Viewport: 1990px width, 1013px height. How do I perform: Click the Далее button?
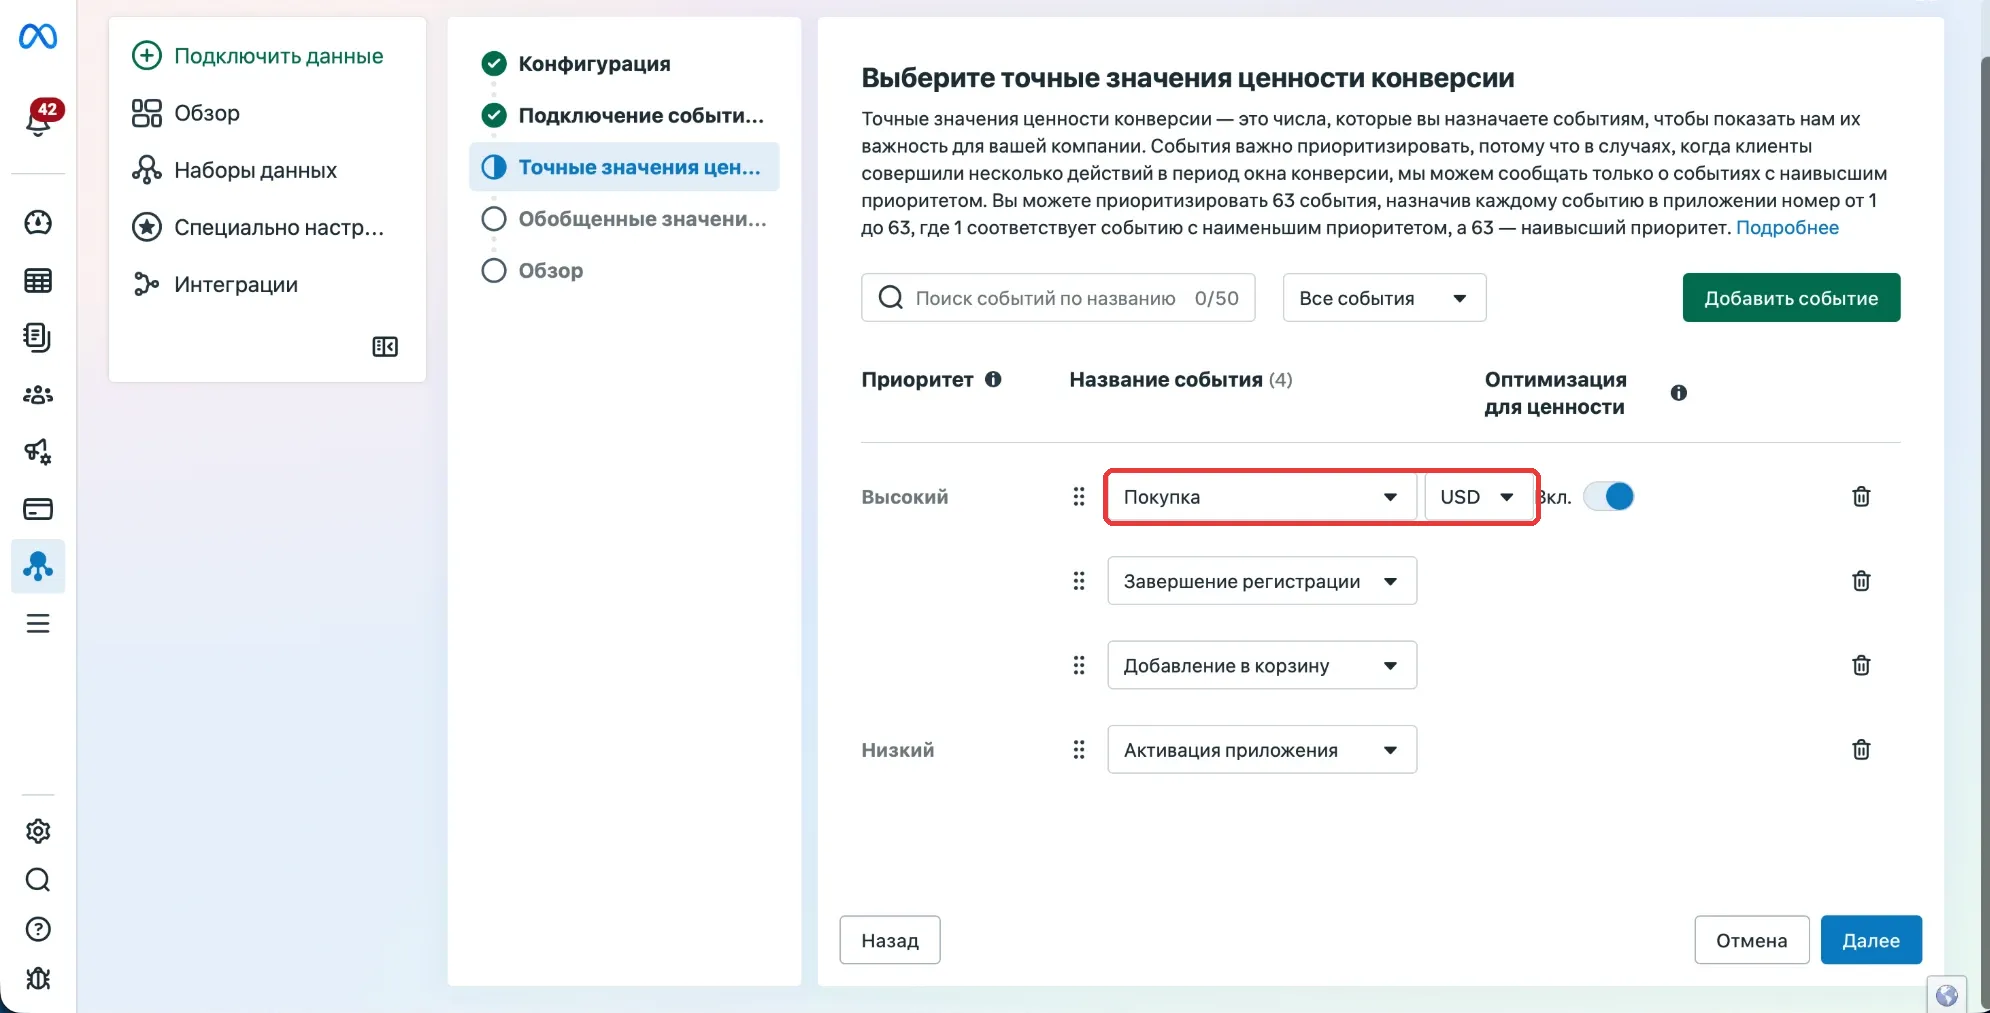(1871, 940)
